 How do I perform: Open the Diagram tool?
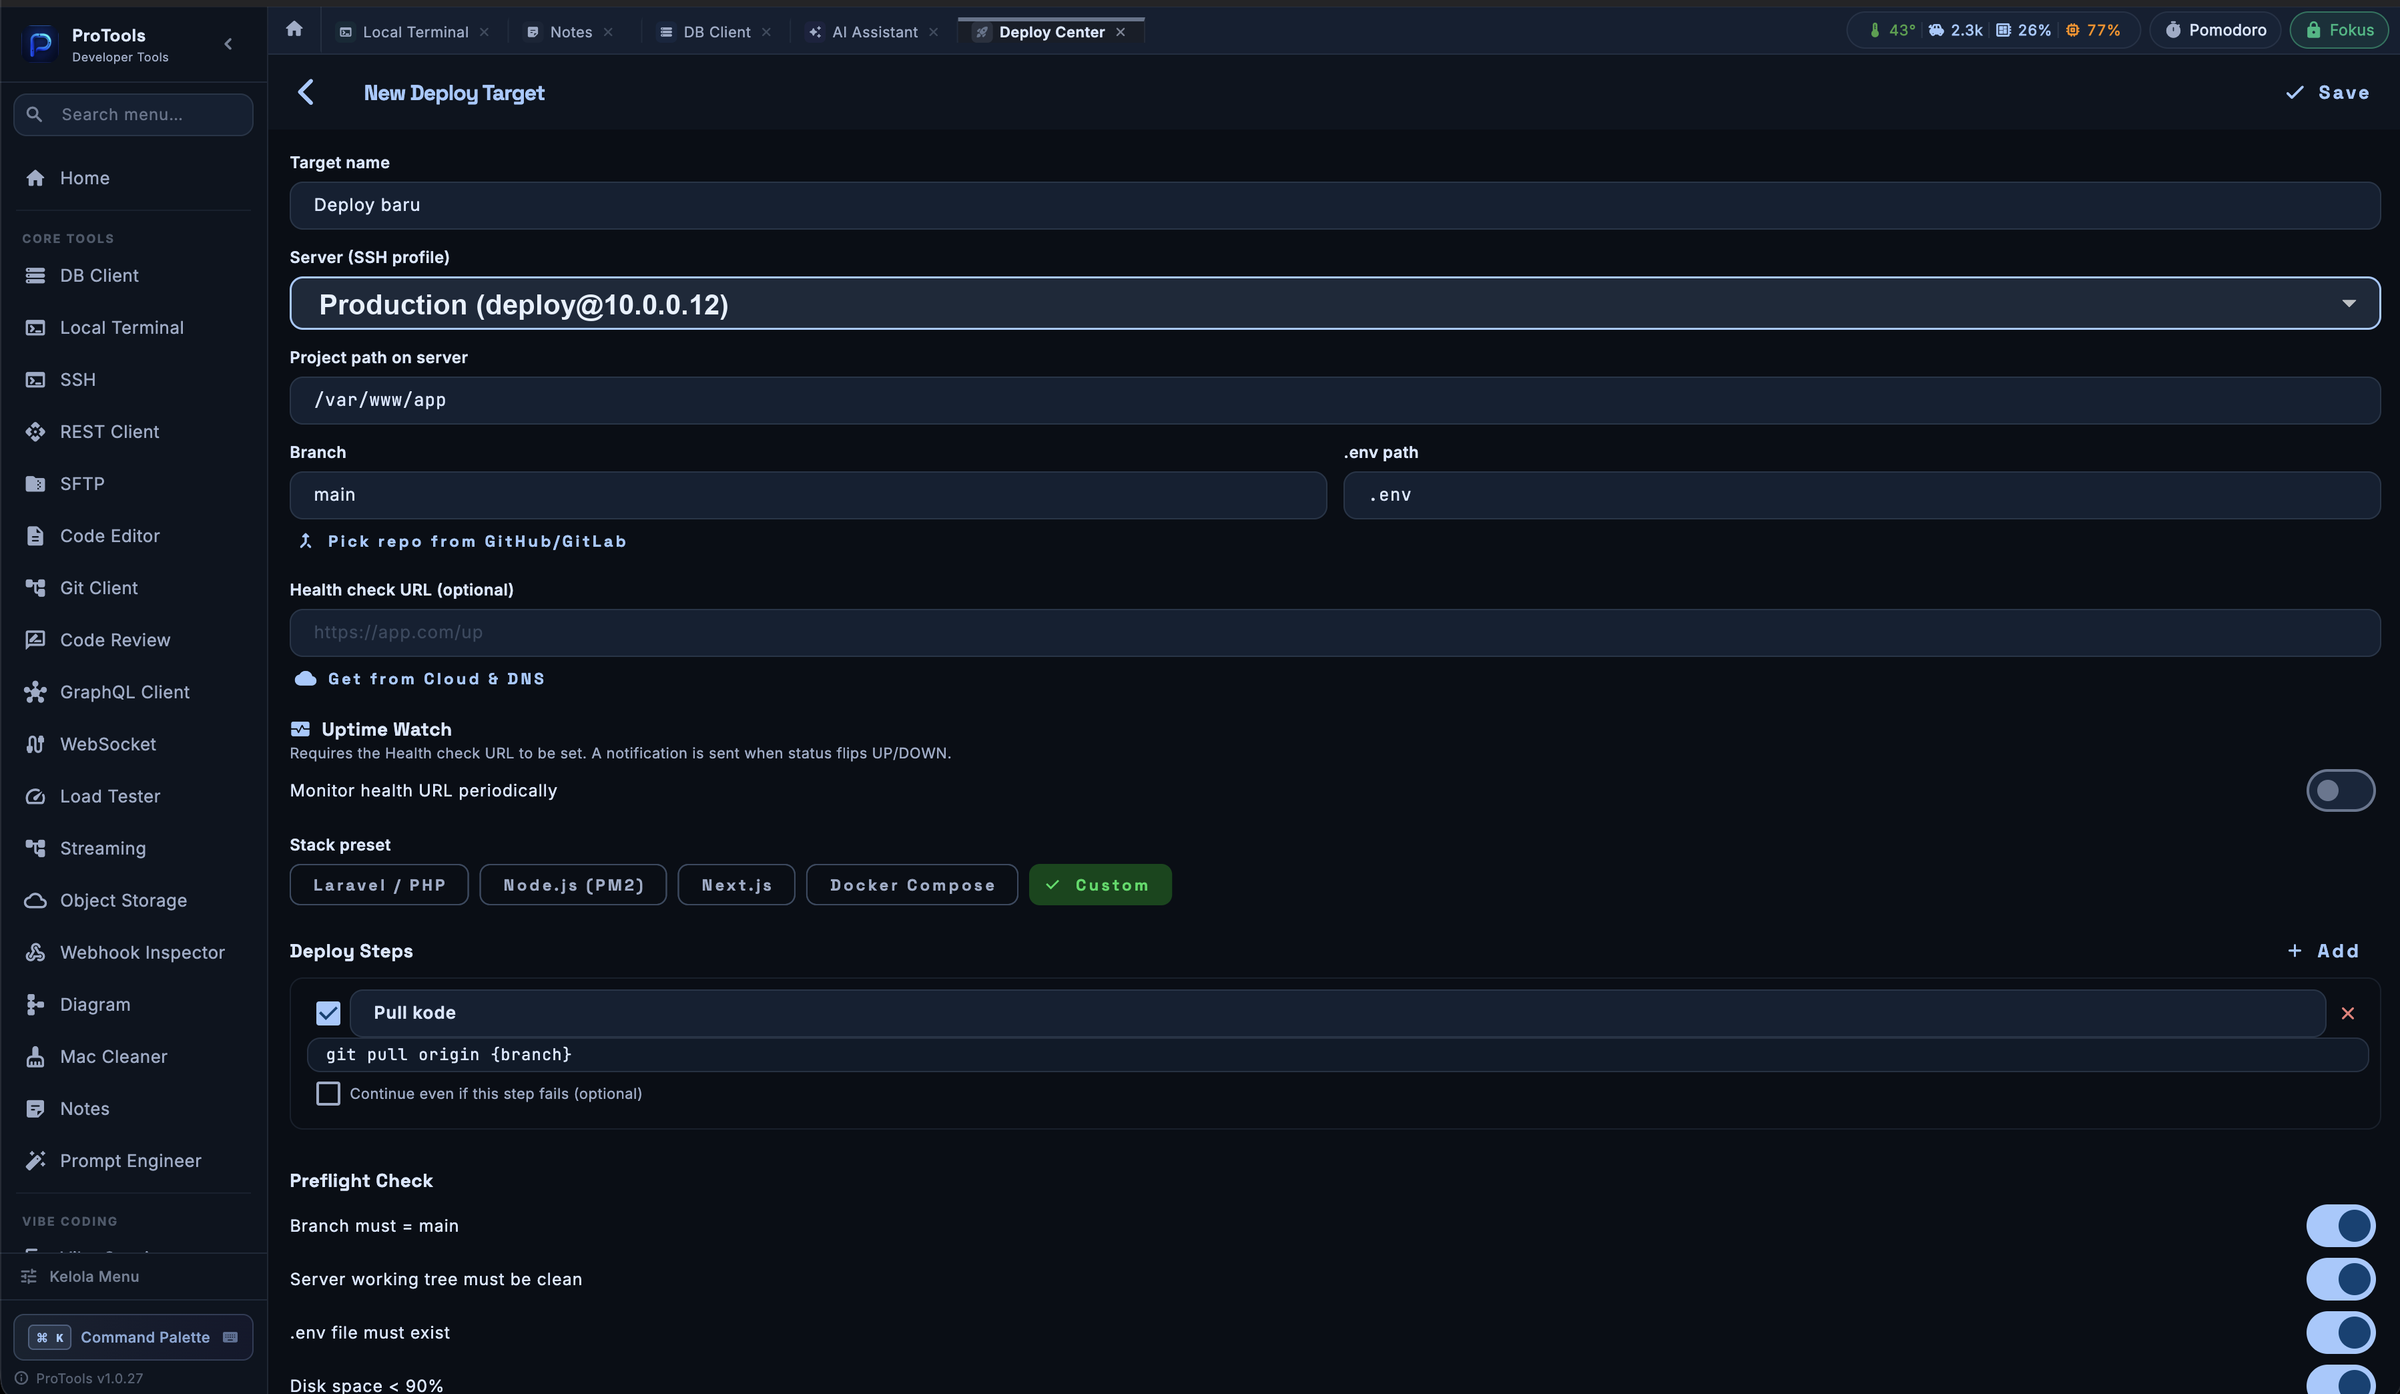[133, 1004]
